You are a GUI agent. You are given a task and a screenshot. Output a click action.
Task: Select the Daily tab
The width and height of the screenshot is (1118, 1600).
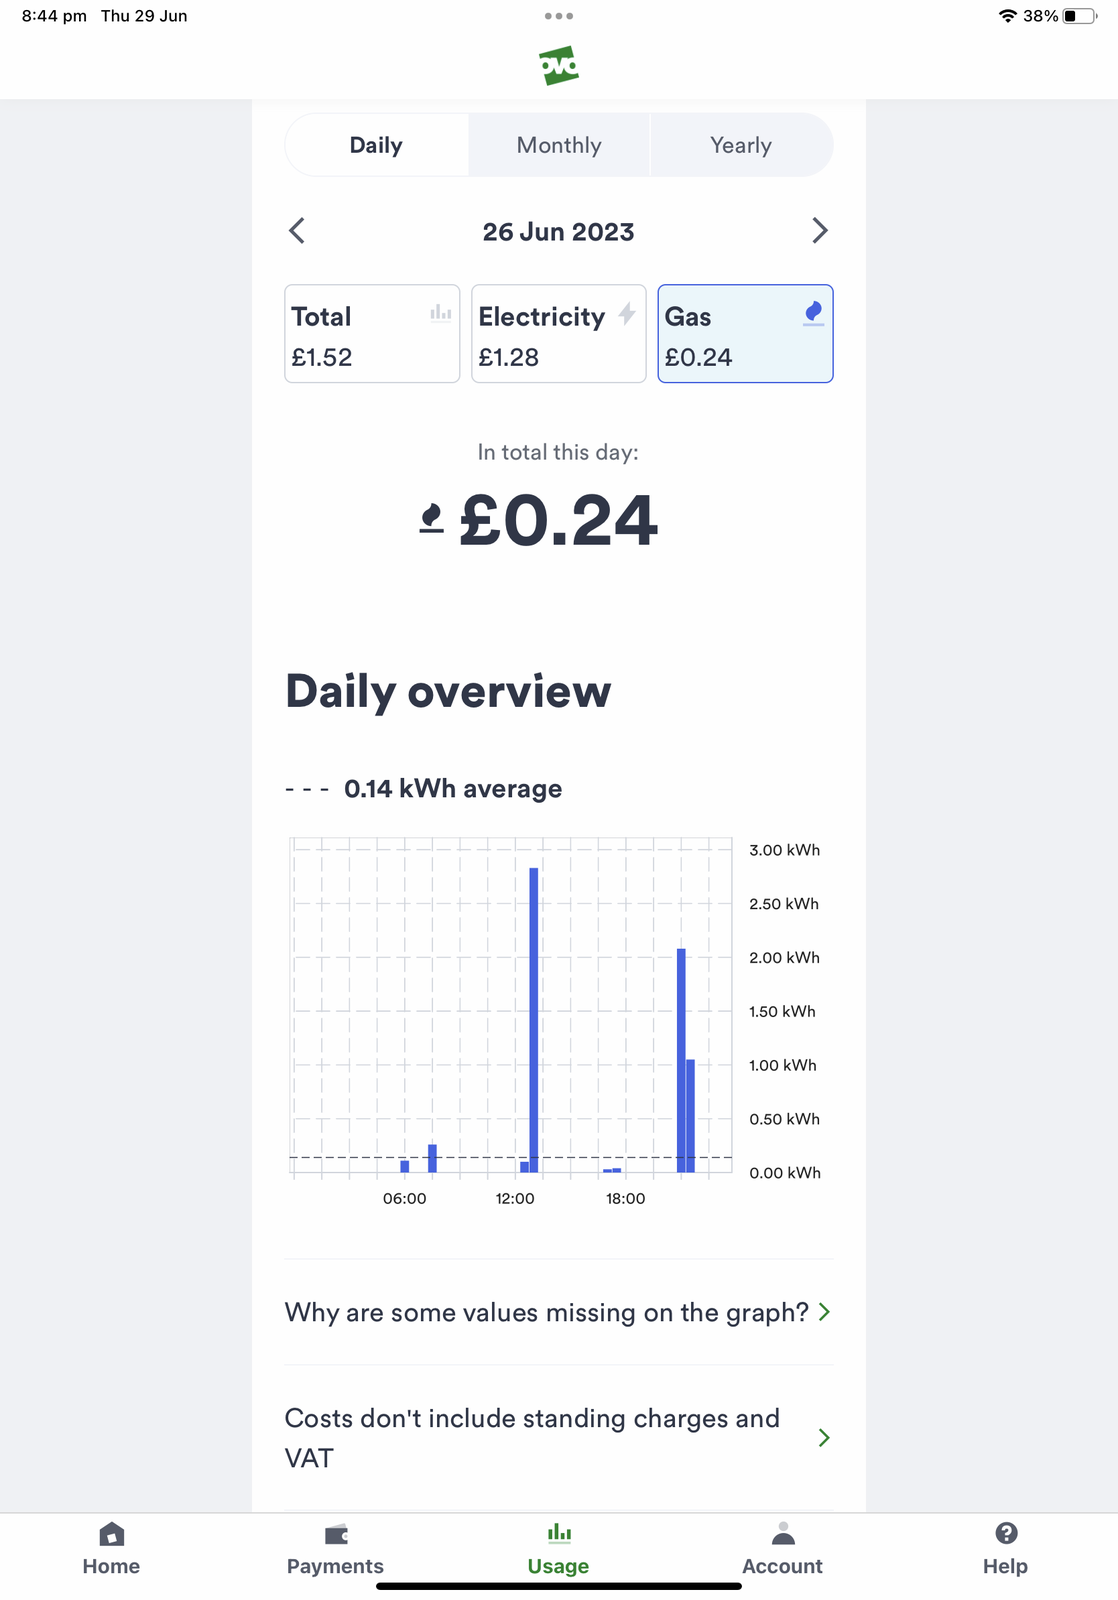pos(376,145)
